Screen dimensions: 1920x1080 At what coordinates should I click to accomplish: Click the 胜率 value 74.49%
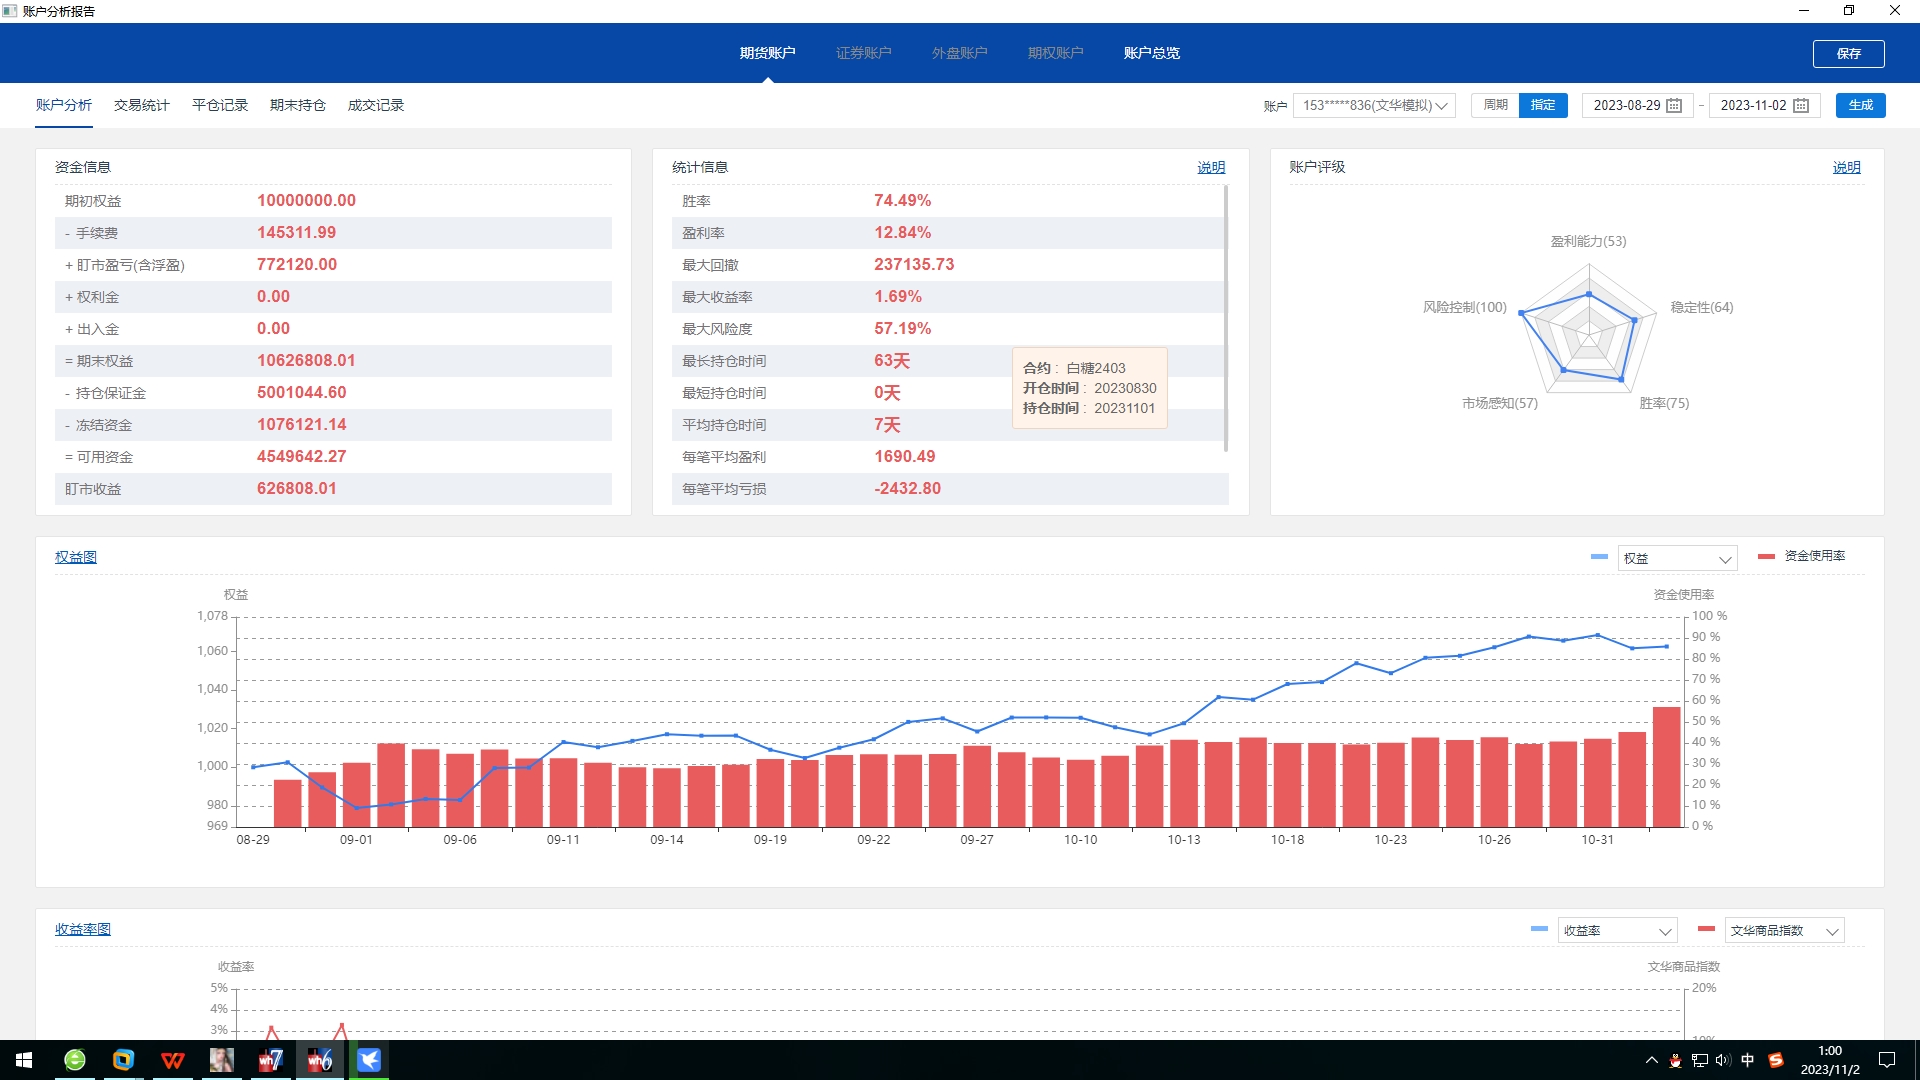tap(902, 200)
